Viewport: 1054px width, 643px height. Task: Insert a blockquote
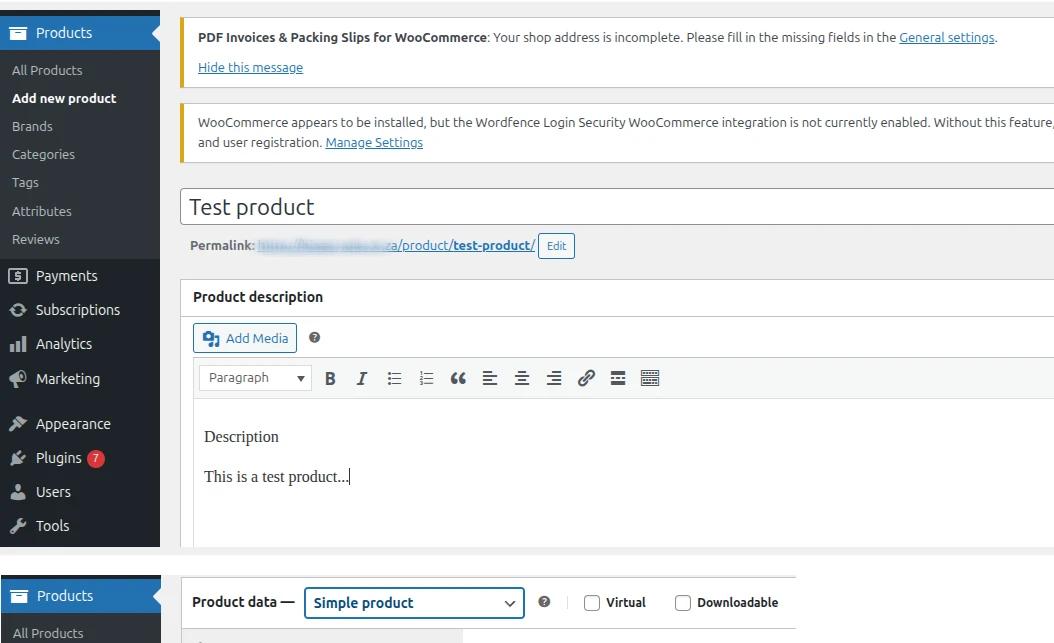click(458, 378)
